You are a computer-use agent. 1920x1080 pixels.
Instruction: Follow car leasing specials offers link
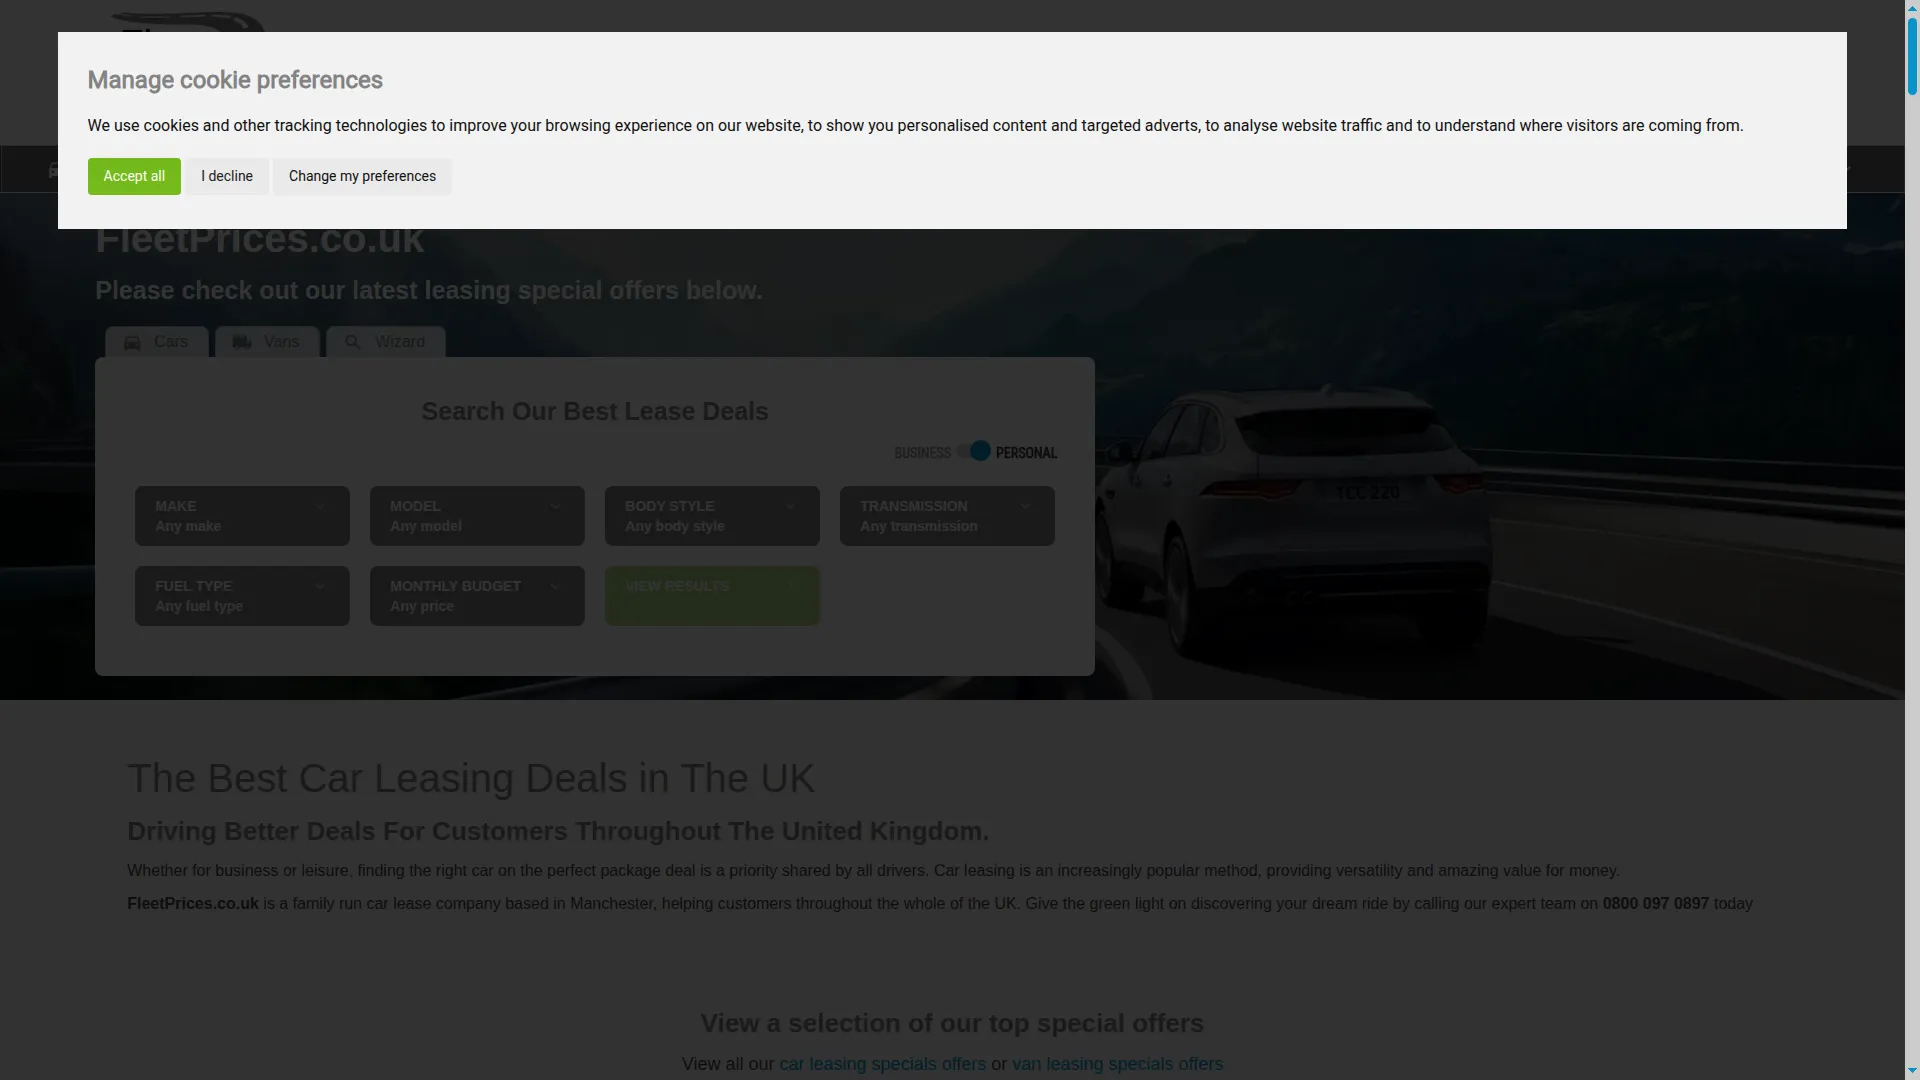[882, 1064]
